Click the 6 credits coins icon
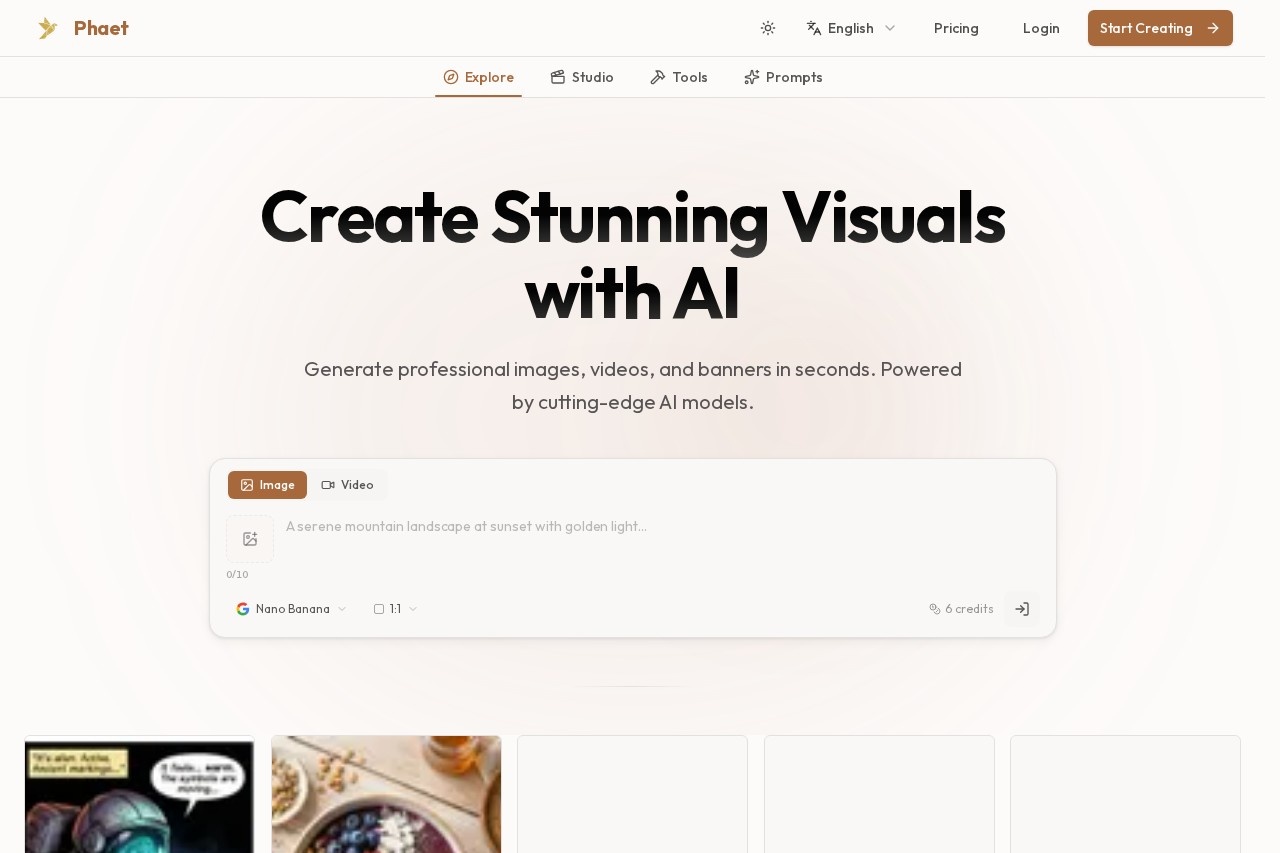The image size is (1280, 853). [x=935, y=609]
